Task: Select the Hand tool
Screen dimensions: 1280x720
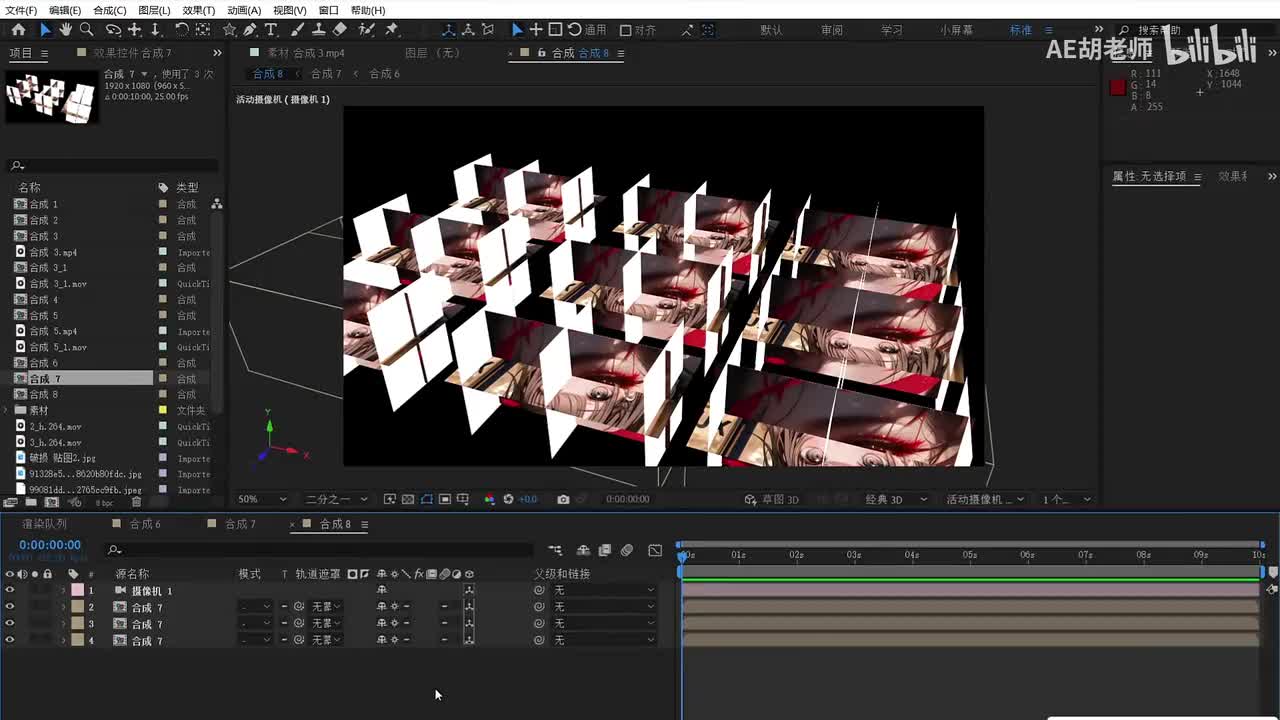Action: point(65,30)
